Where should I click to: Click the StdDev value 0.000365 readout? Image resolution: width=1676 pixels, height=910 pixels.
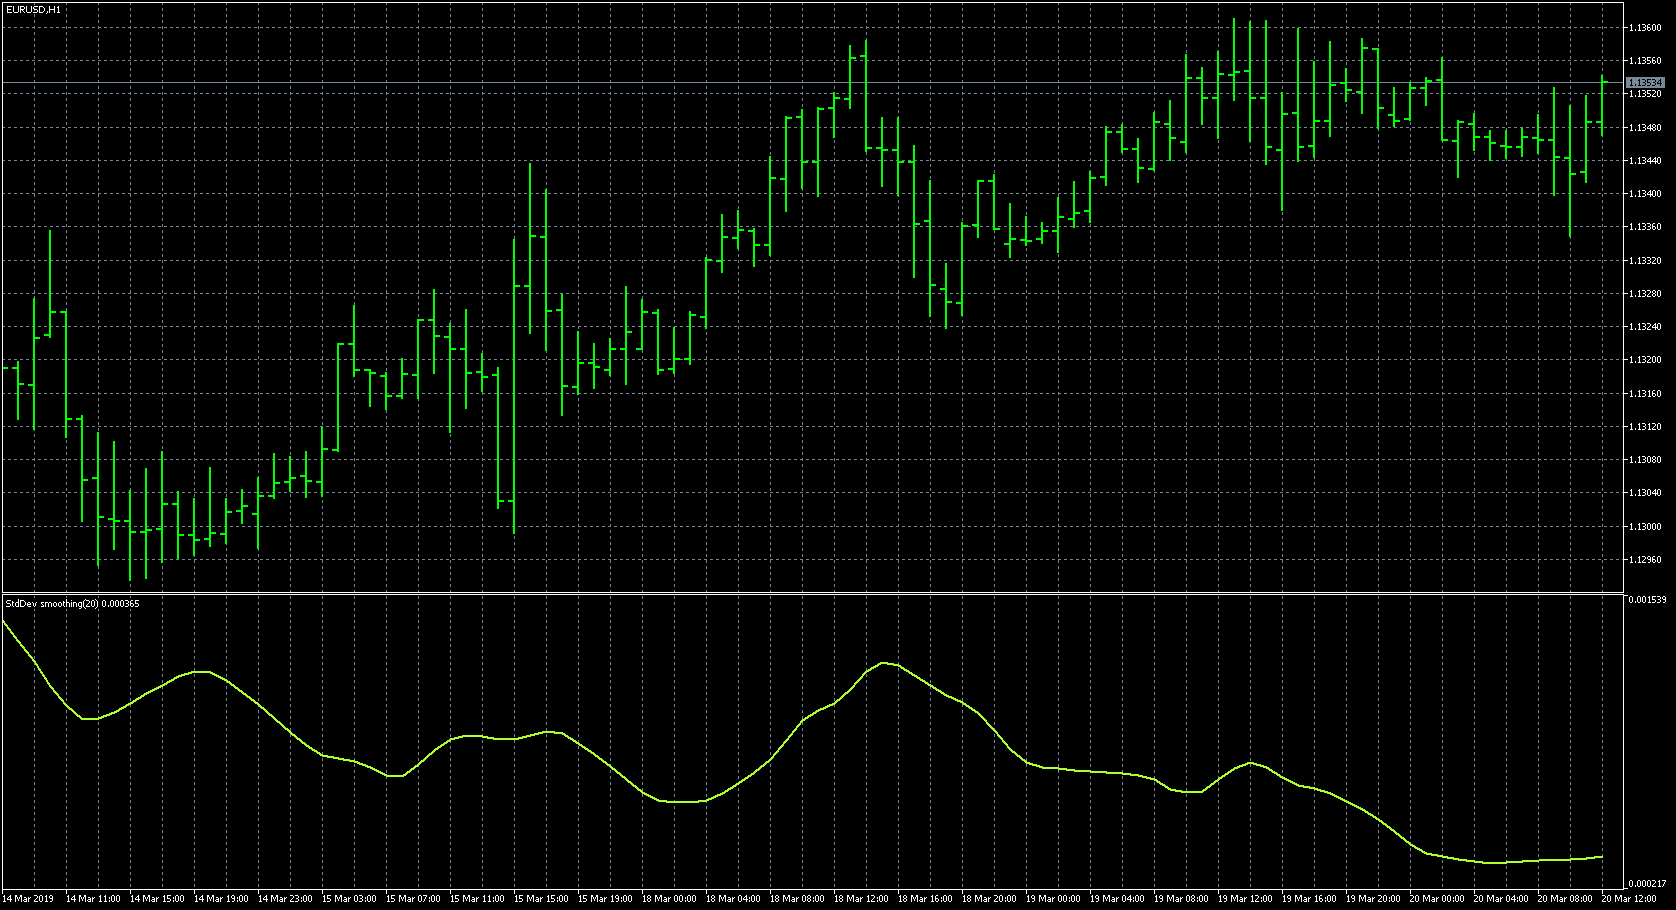tap(118, 604)
